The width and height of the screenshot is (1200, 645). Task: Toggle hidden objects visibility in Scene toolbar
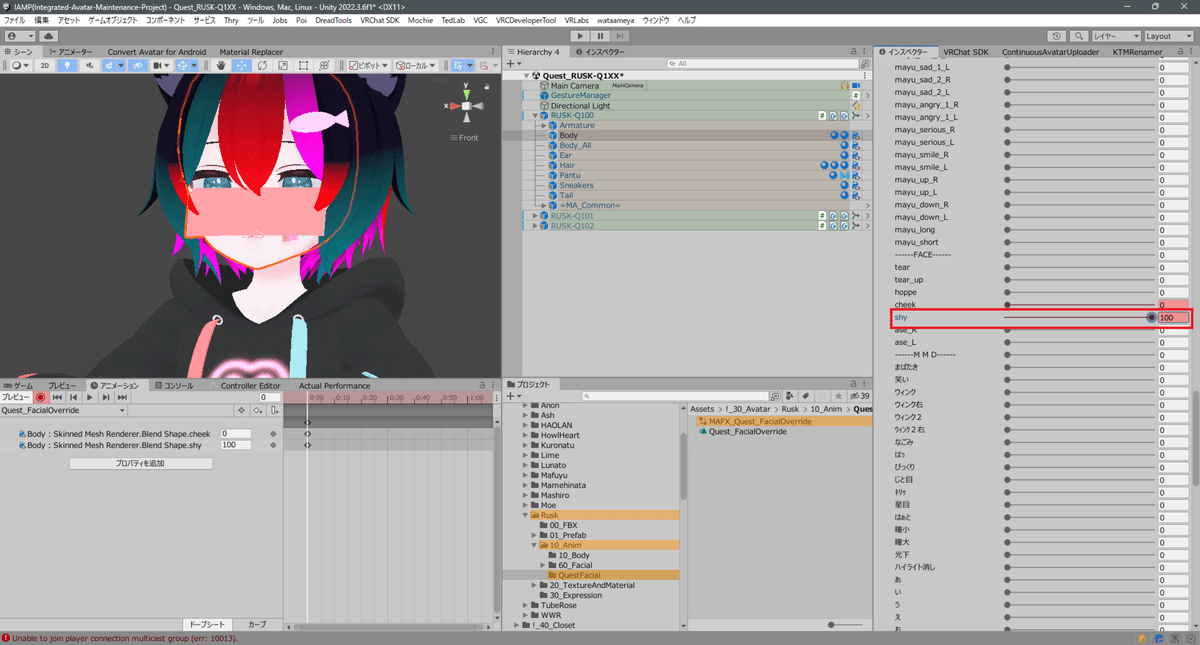[139, 65]
